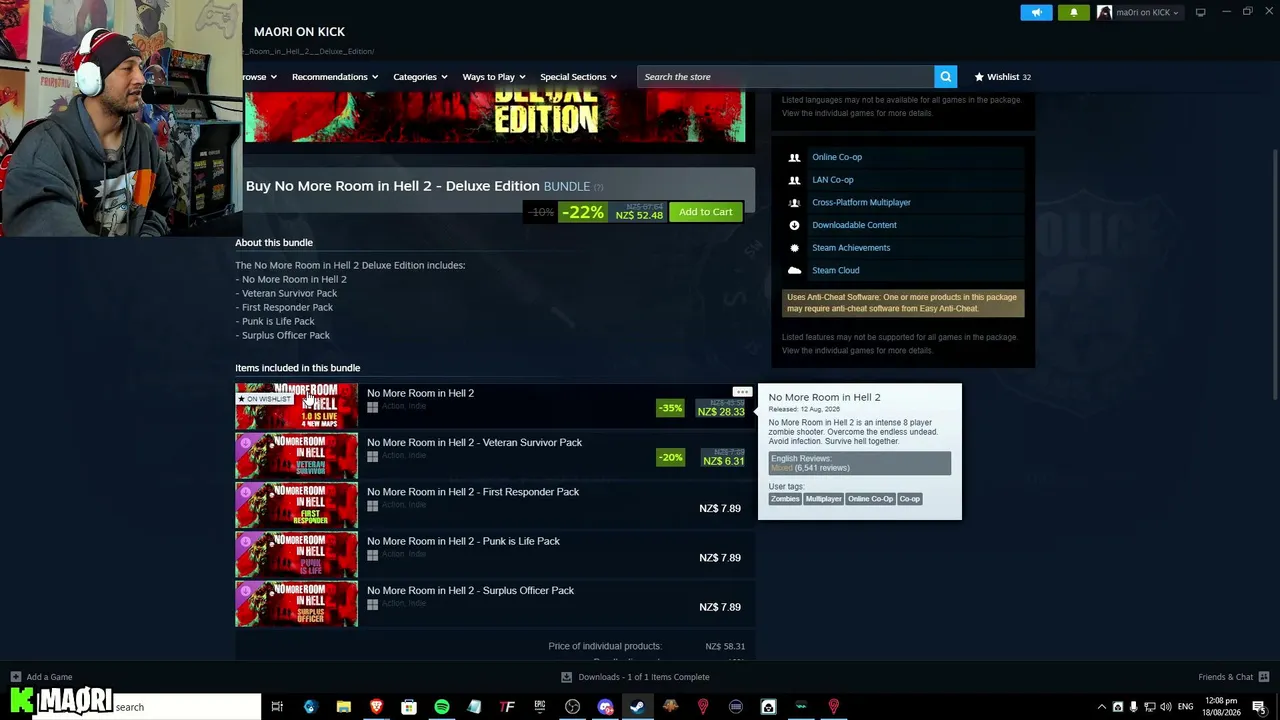1280x720 pixels.
Task: Open OBS Studio from the taskbar
Action: pyautogui.click(x=572, y=707)
